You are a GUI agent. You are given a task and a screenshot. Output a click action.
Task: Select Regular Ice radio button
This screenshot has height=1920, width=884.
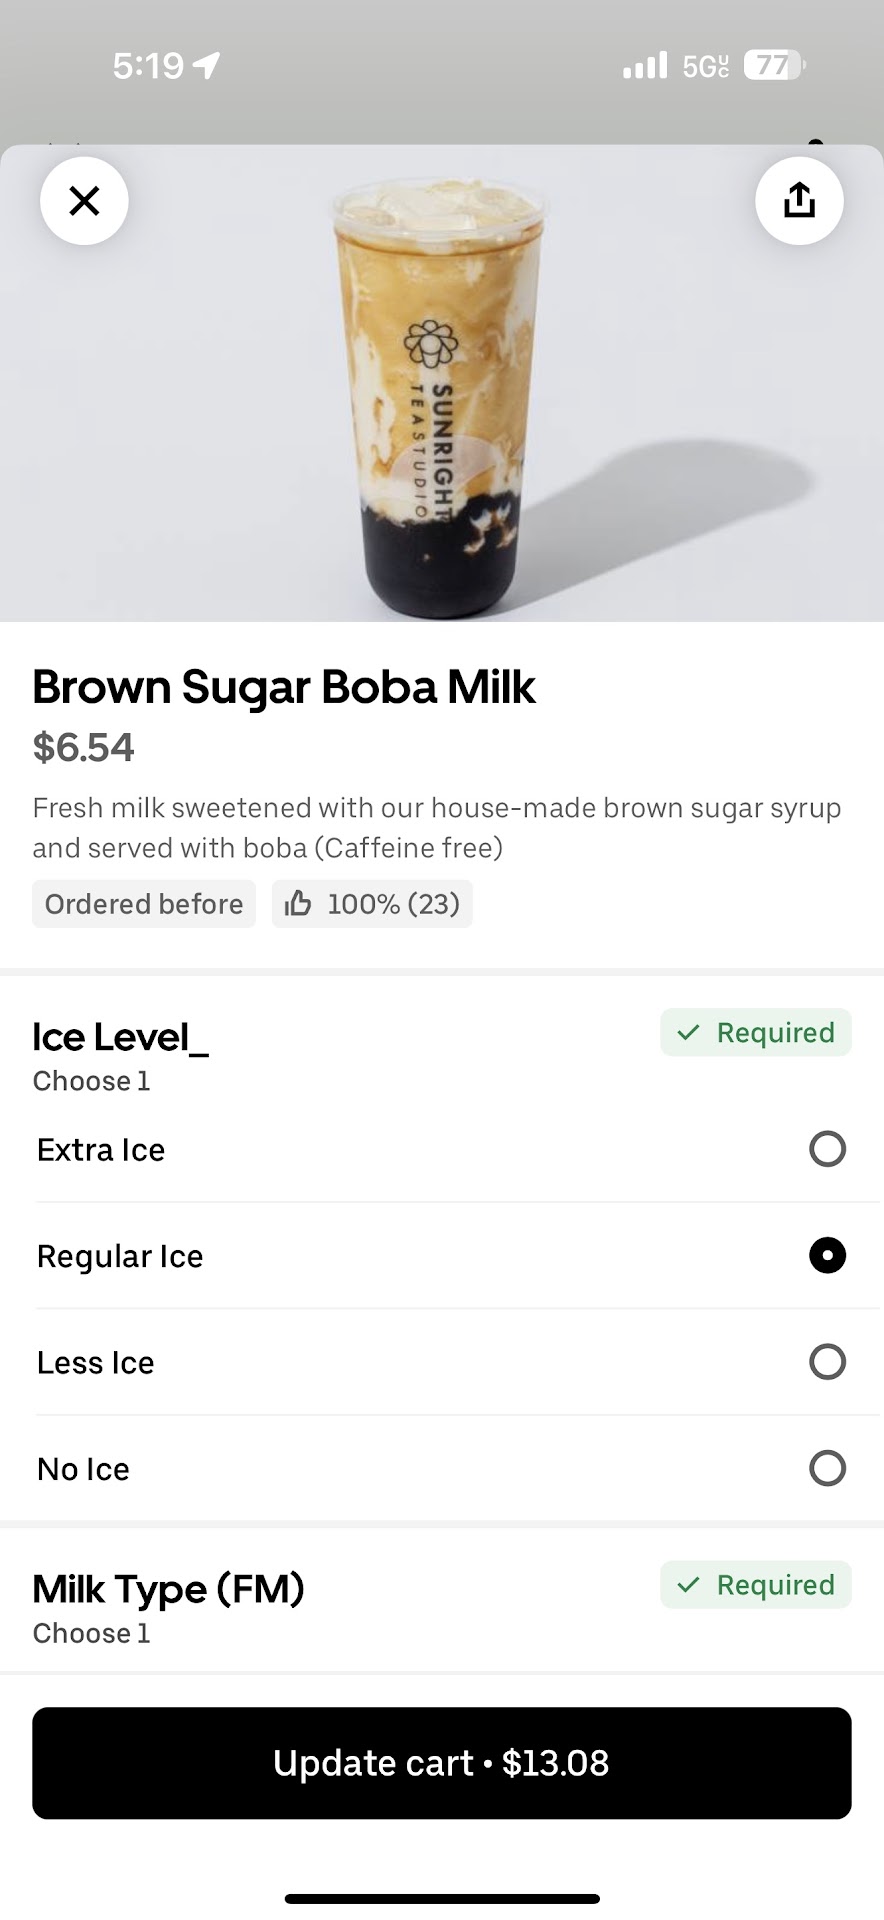(x=827, y=1255)
